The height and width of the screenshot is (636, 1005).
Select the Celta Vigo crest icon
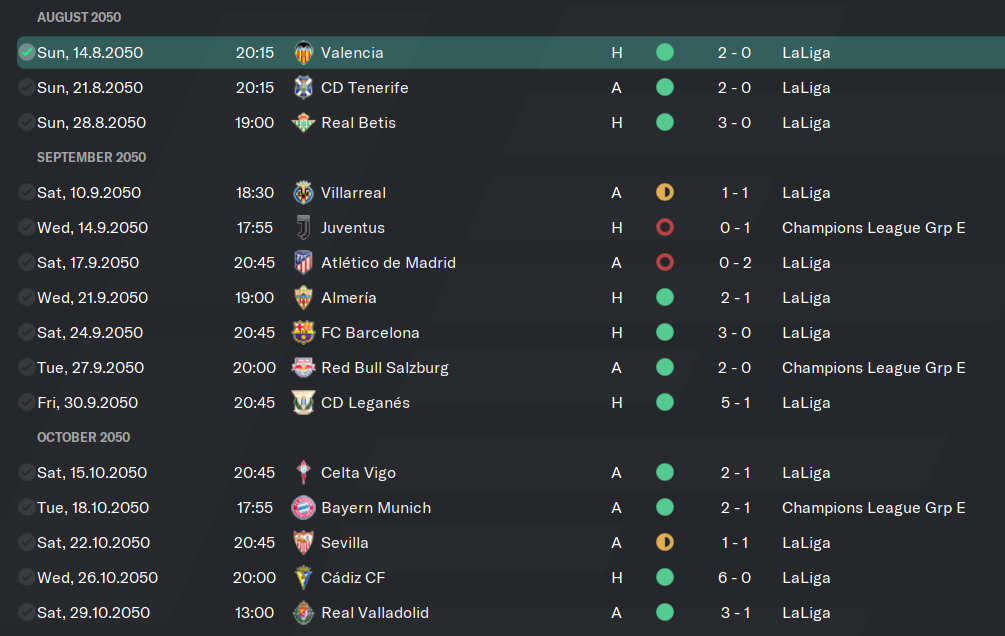coord(303,473)
